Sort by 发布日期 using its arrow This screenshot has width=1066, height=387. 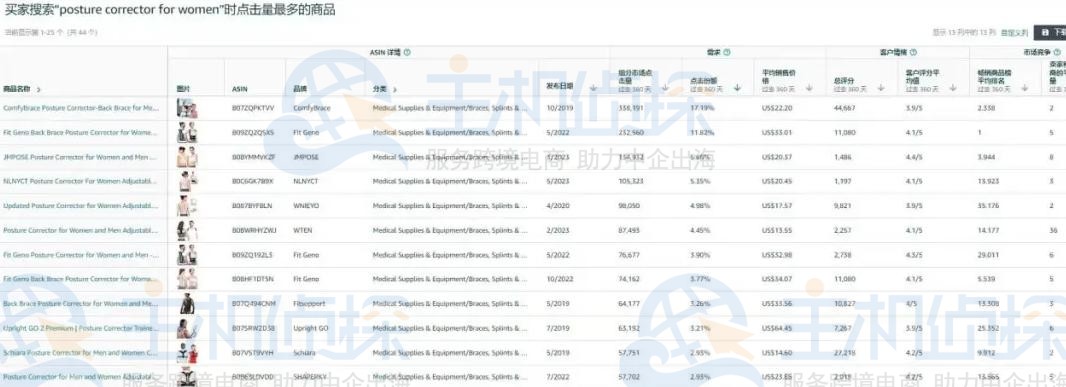pyautogui.click(x=594, y=88)
